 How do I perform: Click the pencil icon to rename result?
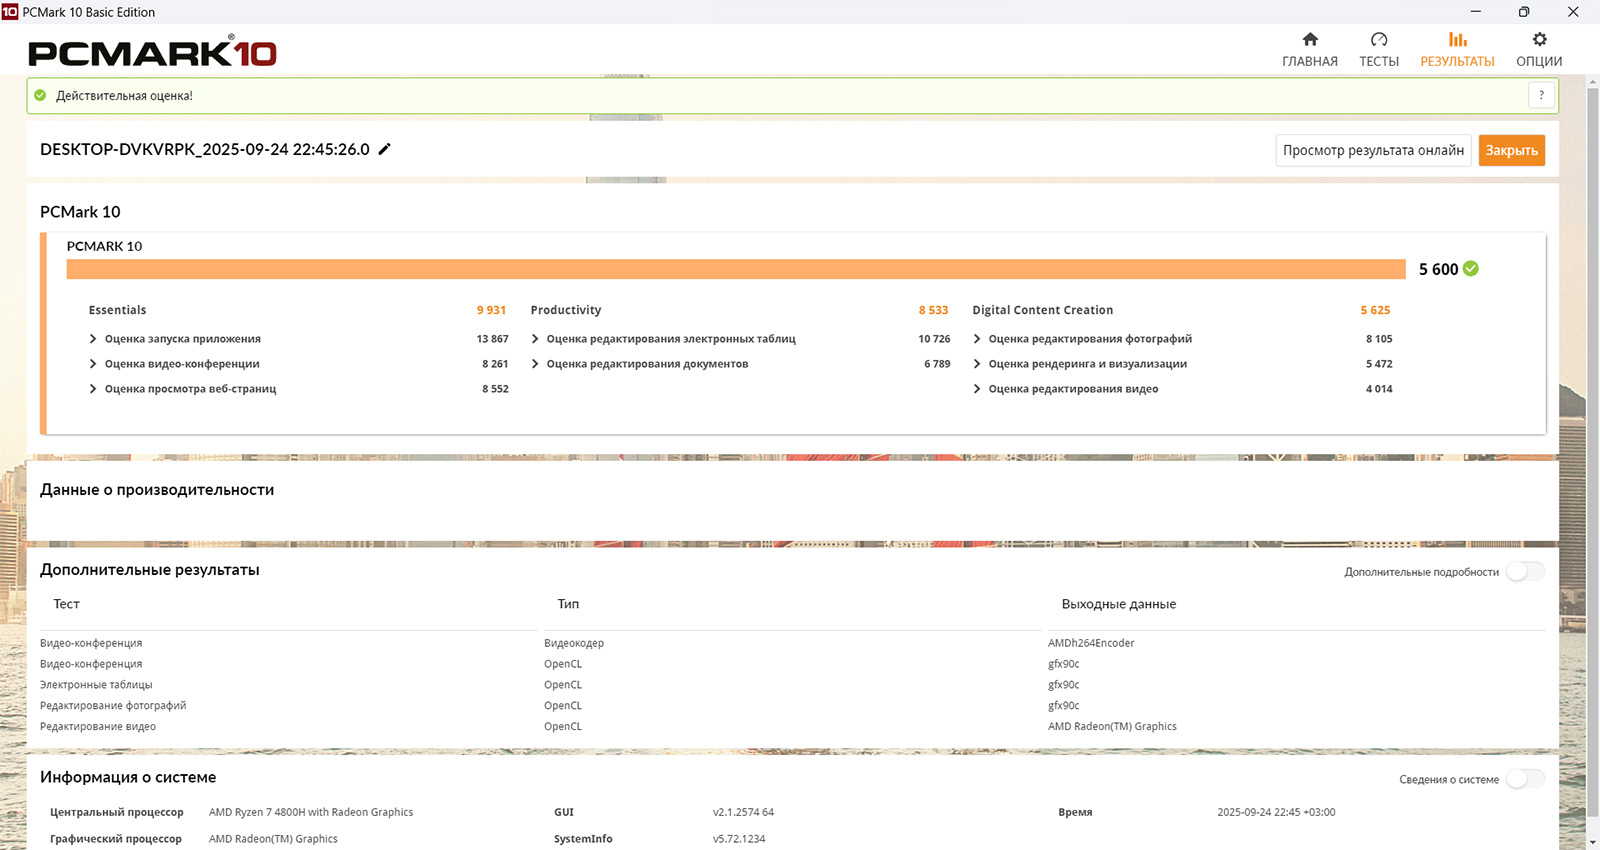coord(385,149)
